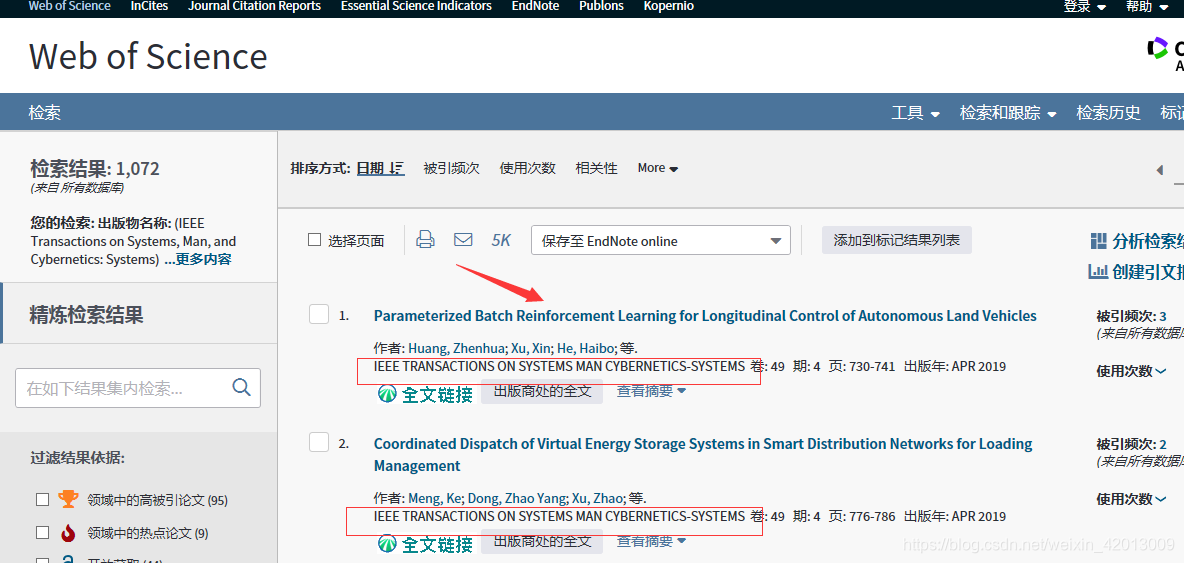The height and width of the screenshot is (563, 1184).
Task: Click author Dong, Zhao Yang
Action: (515, 498)
